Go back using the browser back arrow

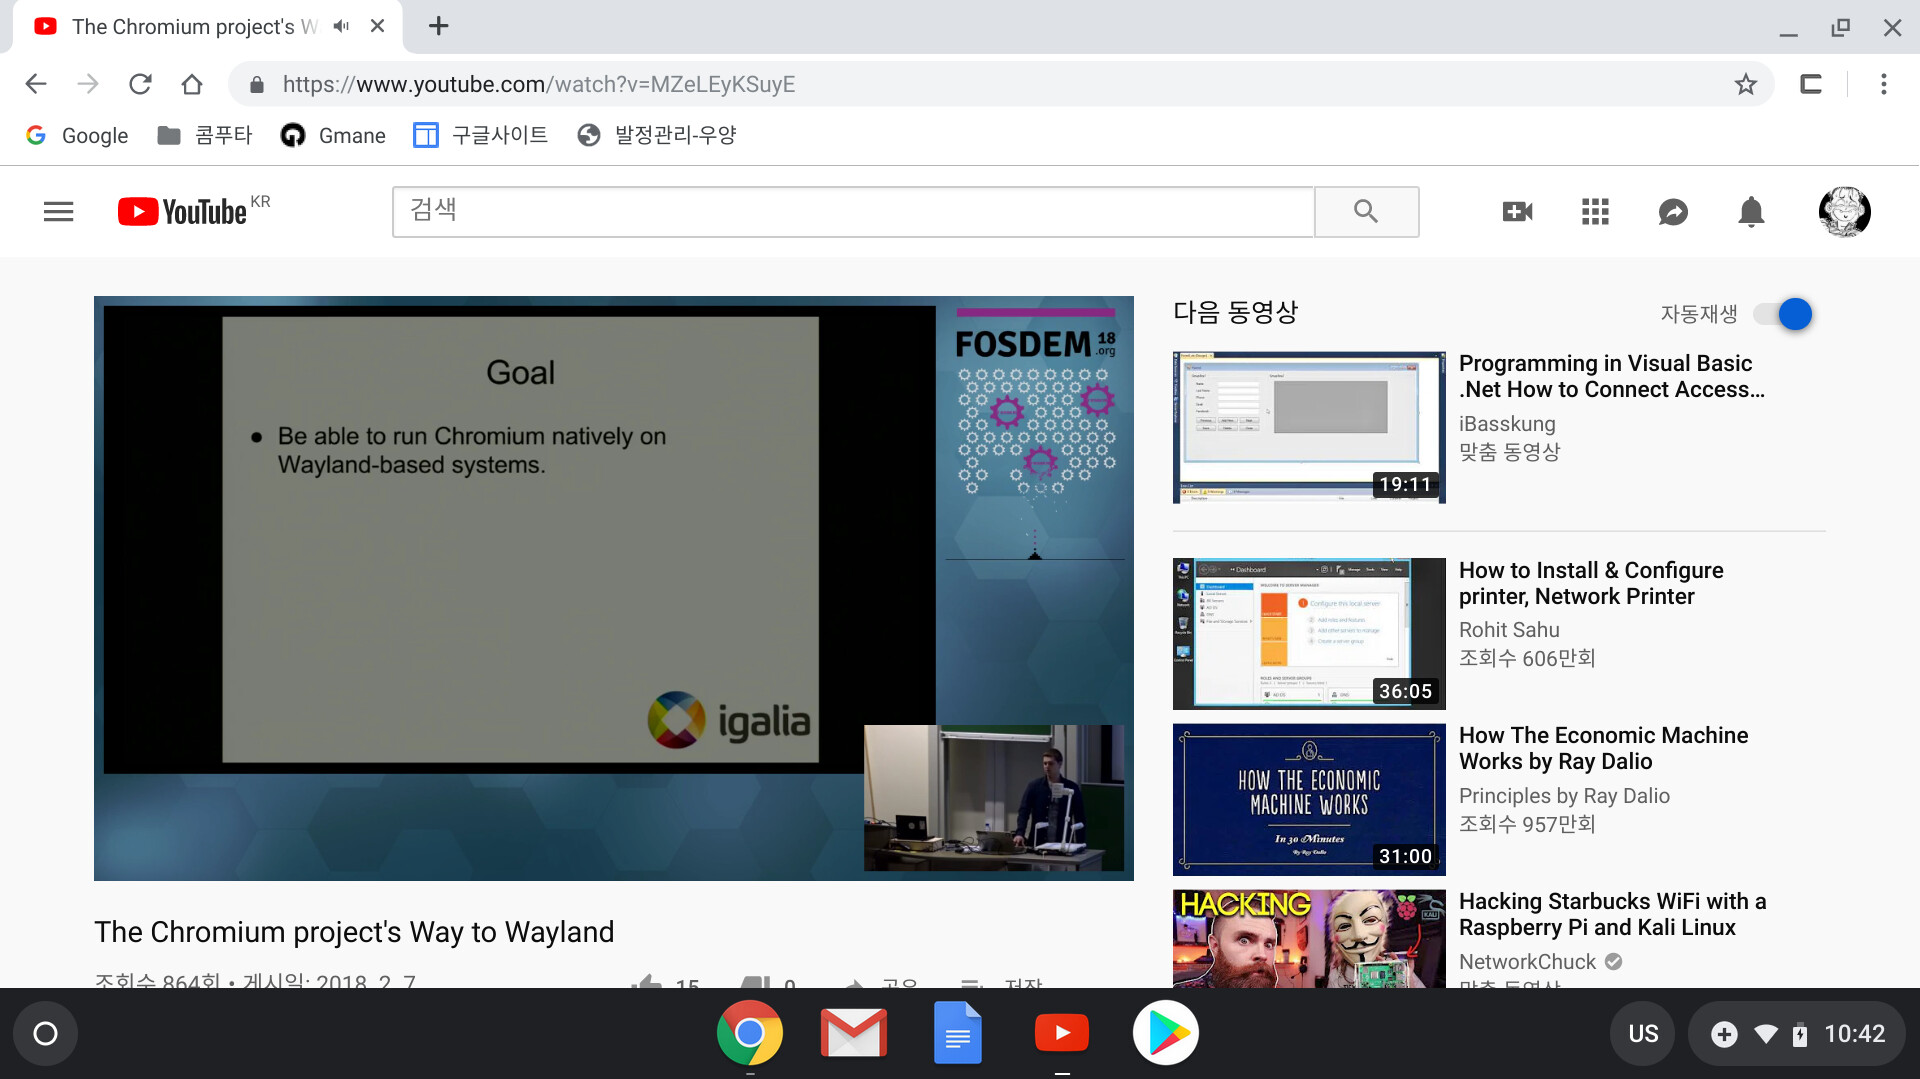[x=36, y=84]
